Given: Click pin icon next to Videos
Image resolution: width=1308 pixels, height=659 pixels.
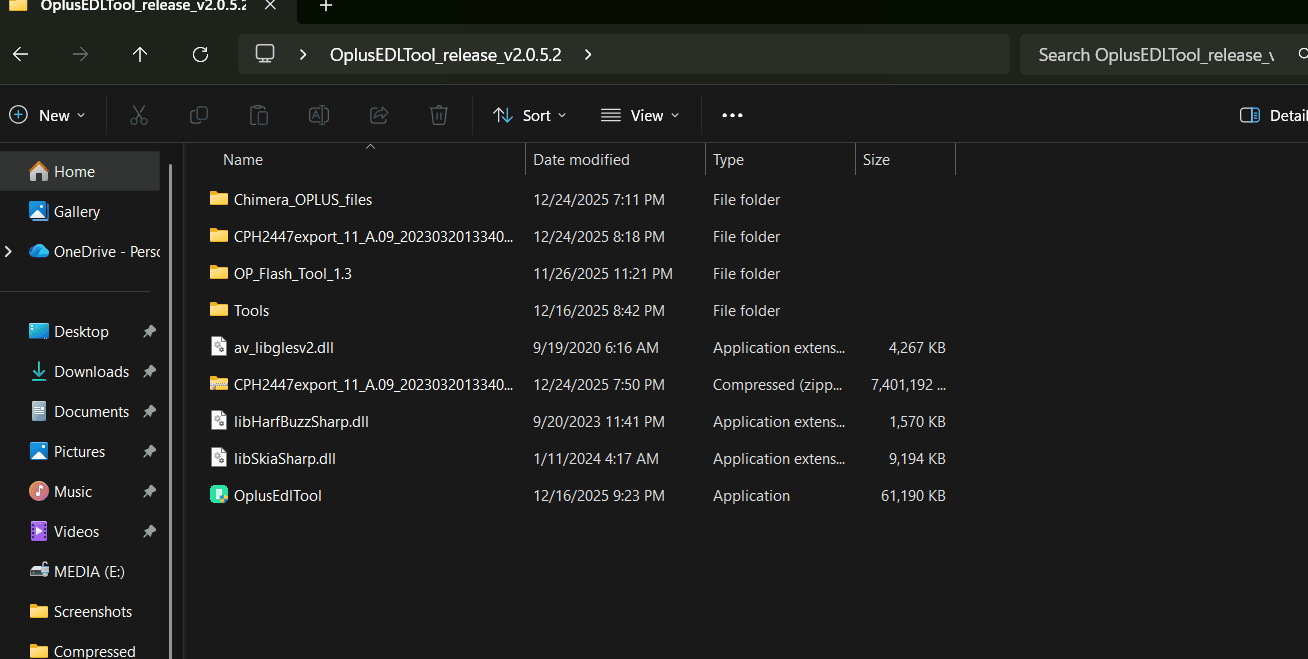Looking at the screenshot, I should pyautogui.click(x=149, y=531).
